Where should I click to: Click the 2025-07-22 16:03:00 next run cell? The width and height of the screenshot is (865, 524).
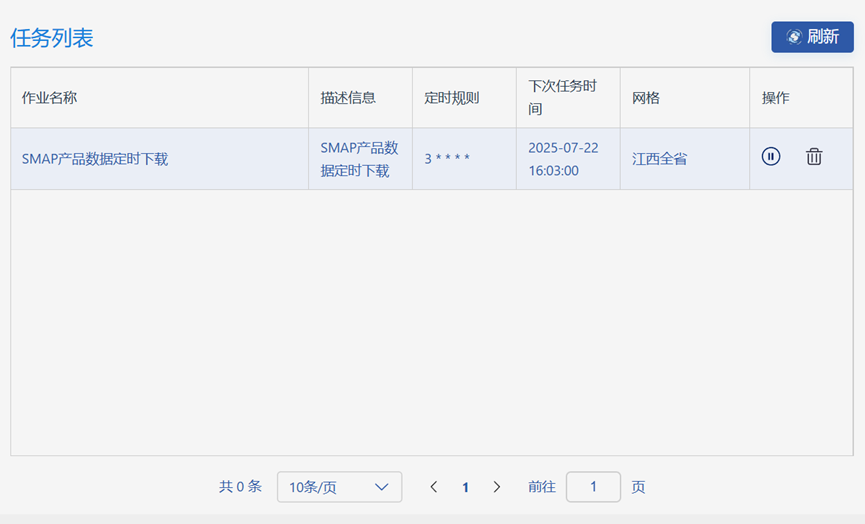pos(568,159)
